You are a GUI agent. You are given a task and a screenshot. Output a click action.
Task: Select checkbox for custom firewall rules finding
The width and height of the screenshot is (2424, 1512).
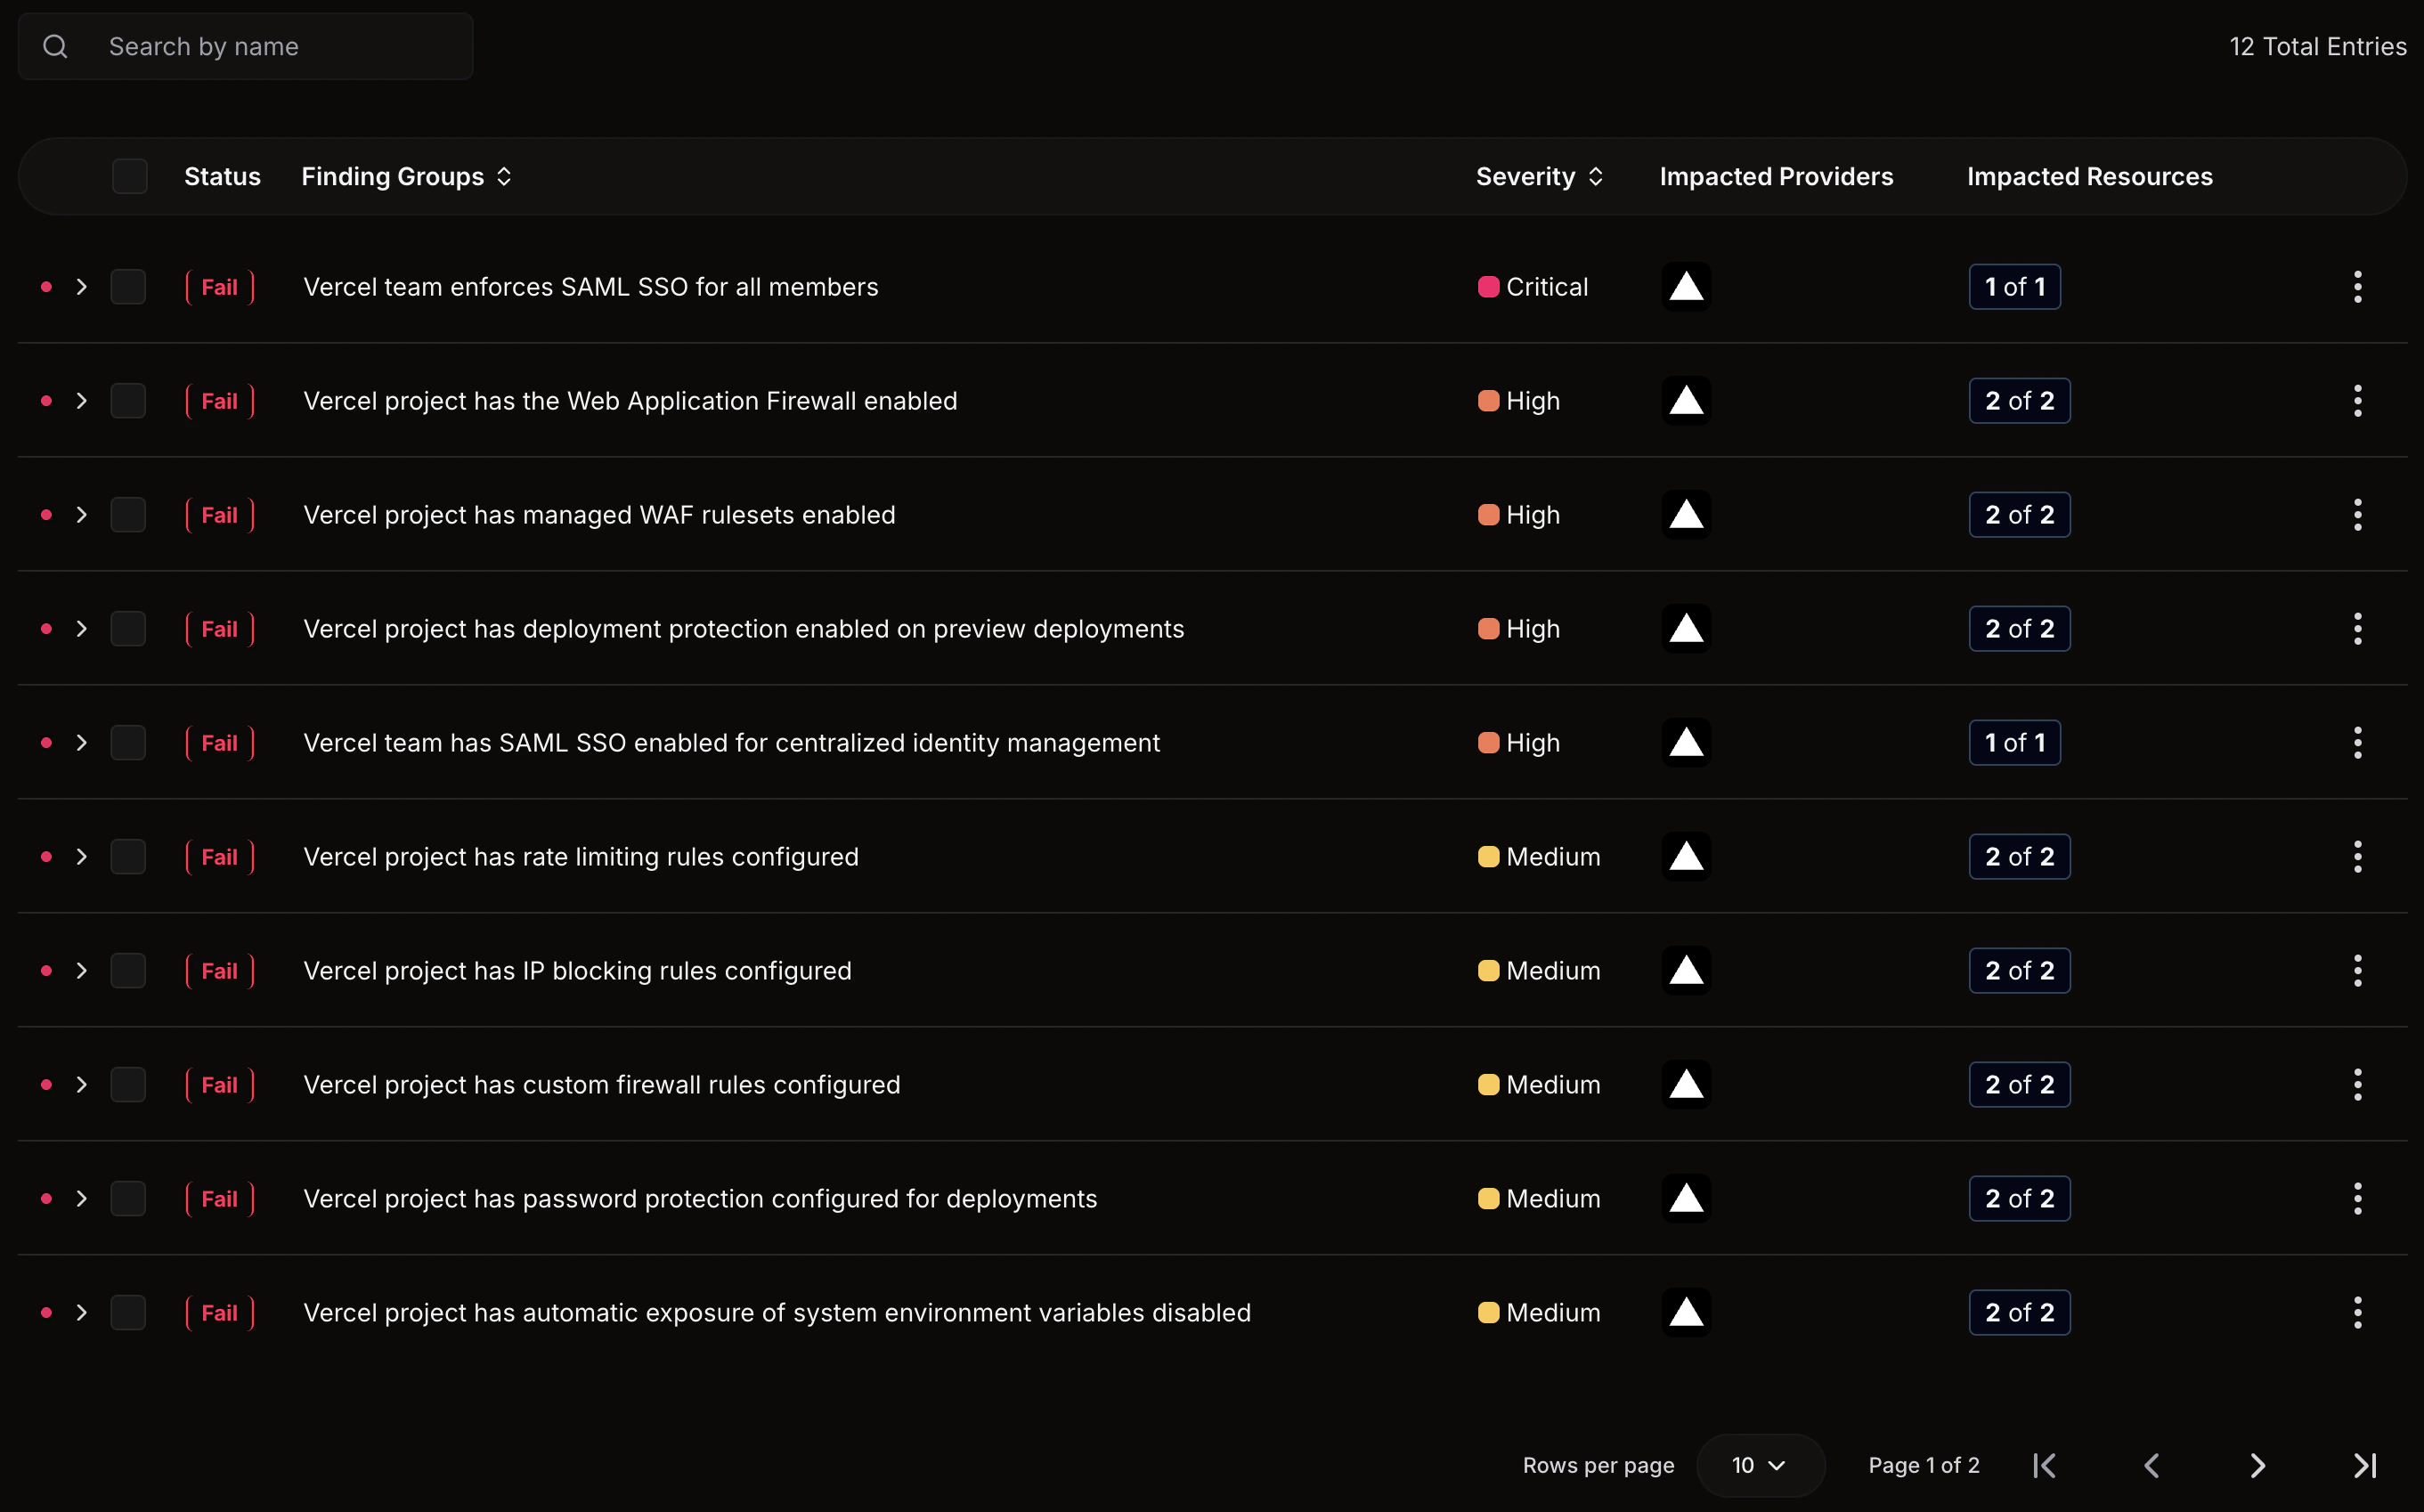(x=128, y=1085)
